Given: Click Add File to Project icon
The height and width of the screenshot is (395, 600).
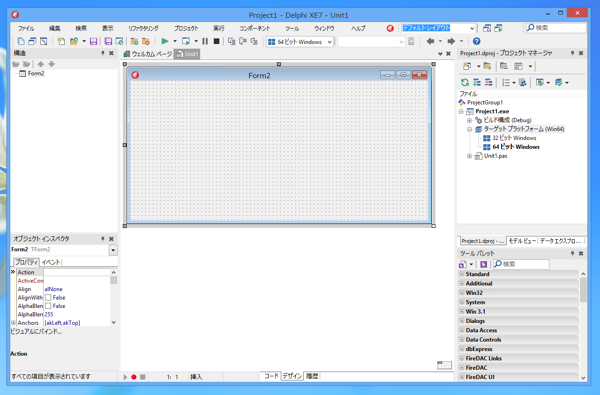Looking at the screenshot, I should pos(134,41).
